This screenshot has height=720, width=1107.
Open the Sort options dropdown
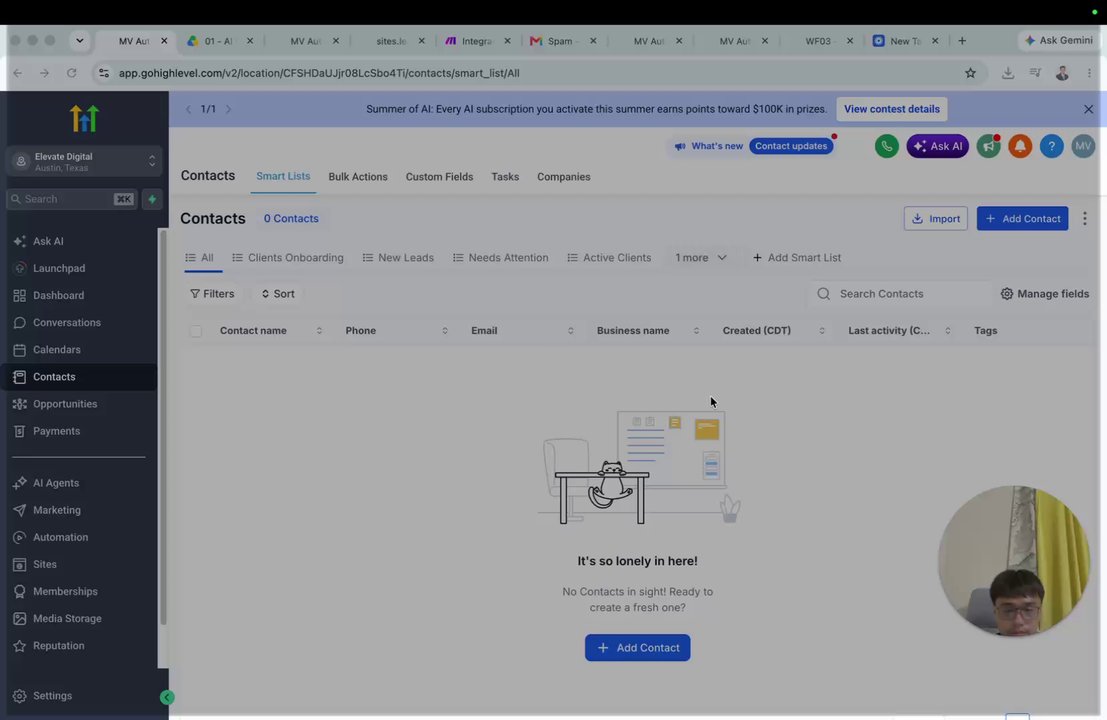[278, 294]
